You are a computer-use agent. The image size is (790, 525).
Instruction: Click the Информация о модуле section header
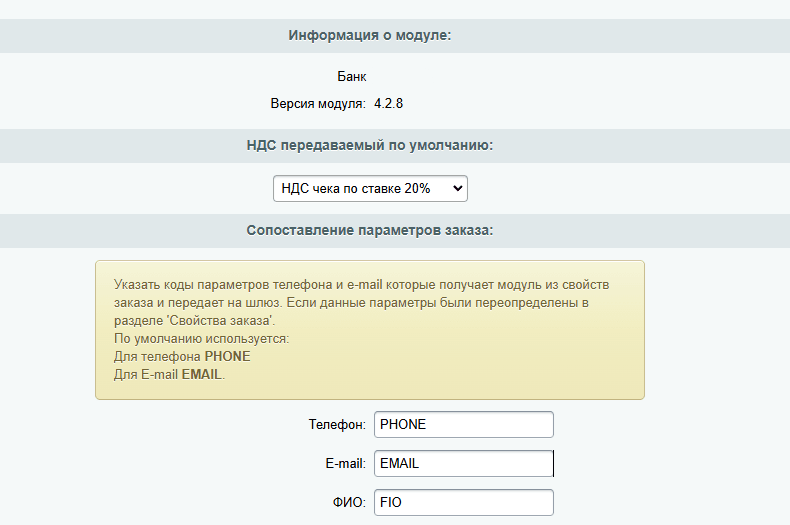[x=370, y=35]
